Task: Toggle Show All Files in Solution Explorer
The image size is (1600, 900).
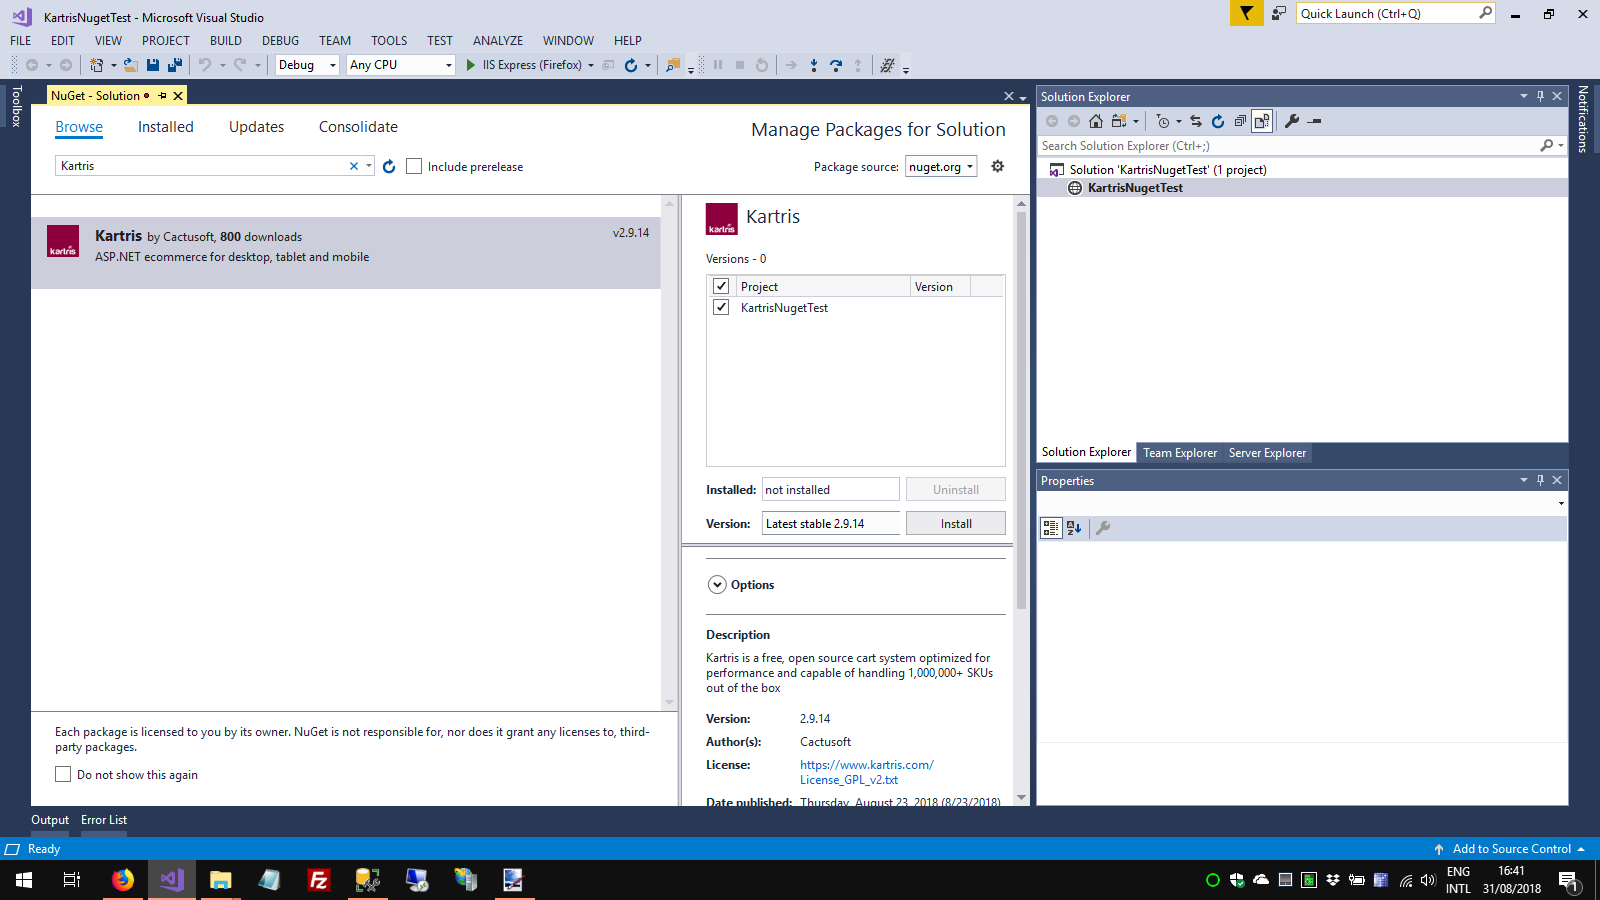Action: click(x=1262, y=121)
